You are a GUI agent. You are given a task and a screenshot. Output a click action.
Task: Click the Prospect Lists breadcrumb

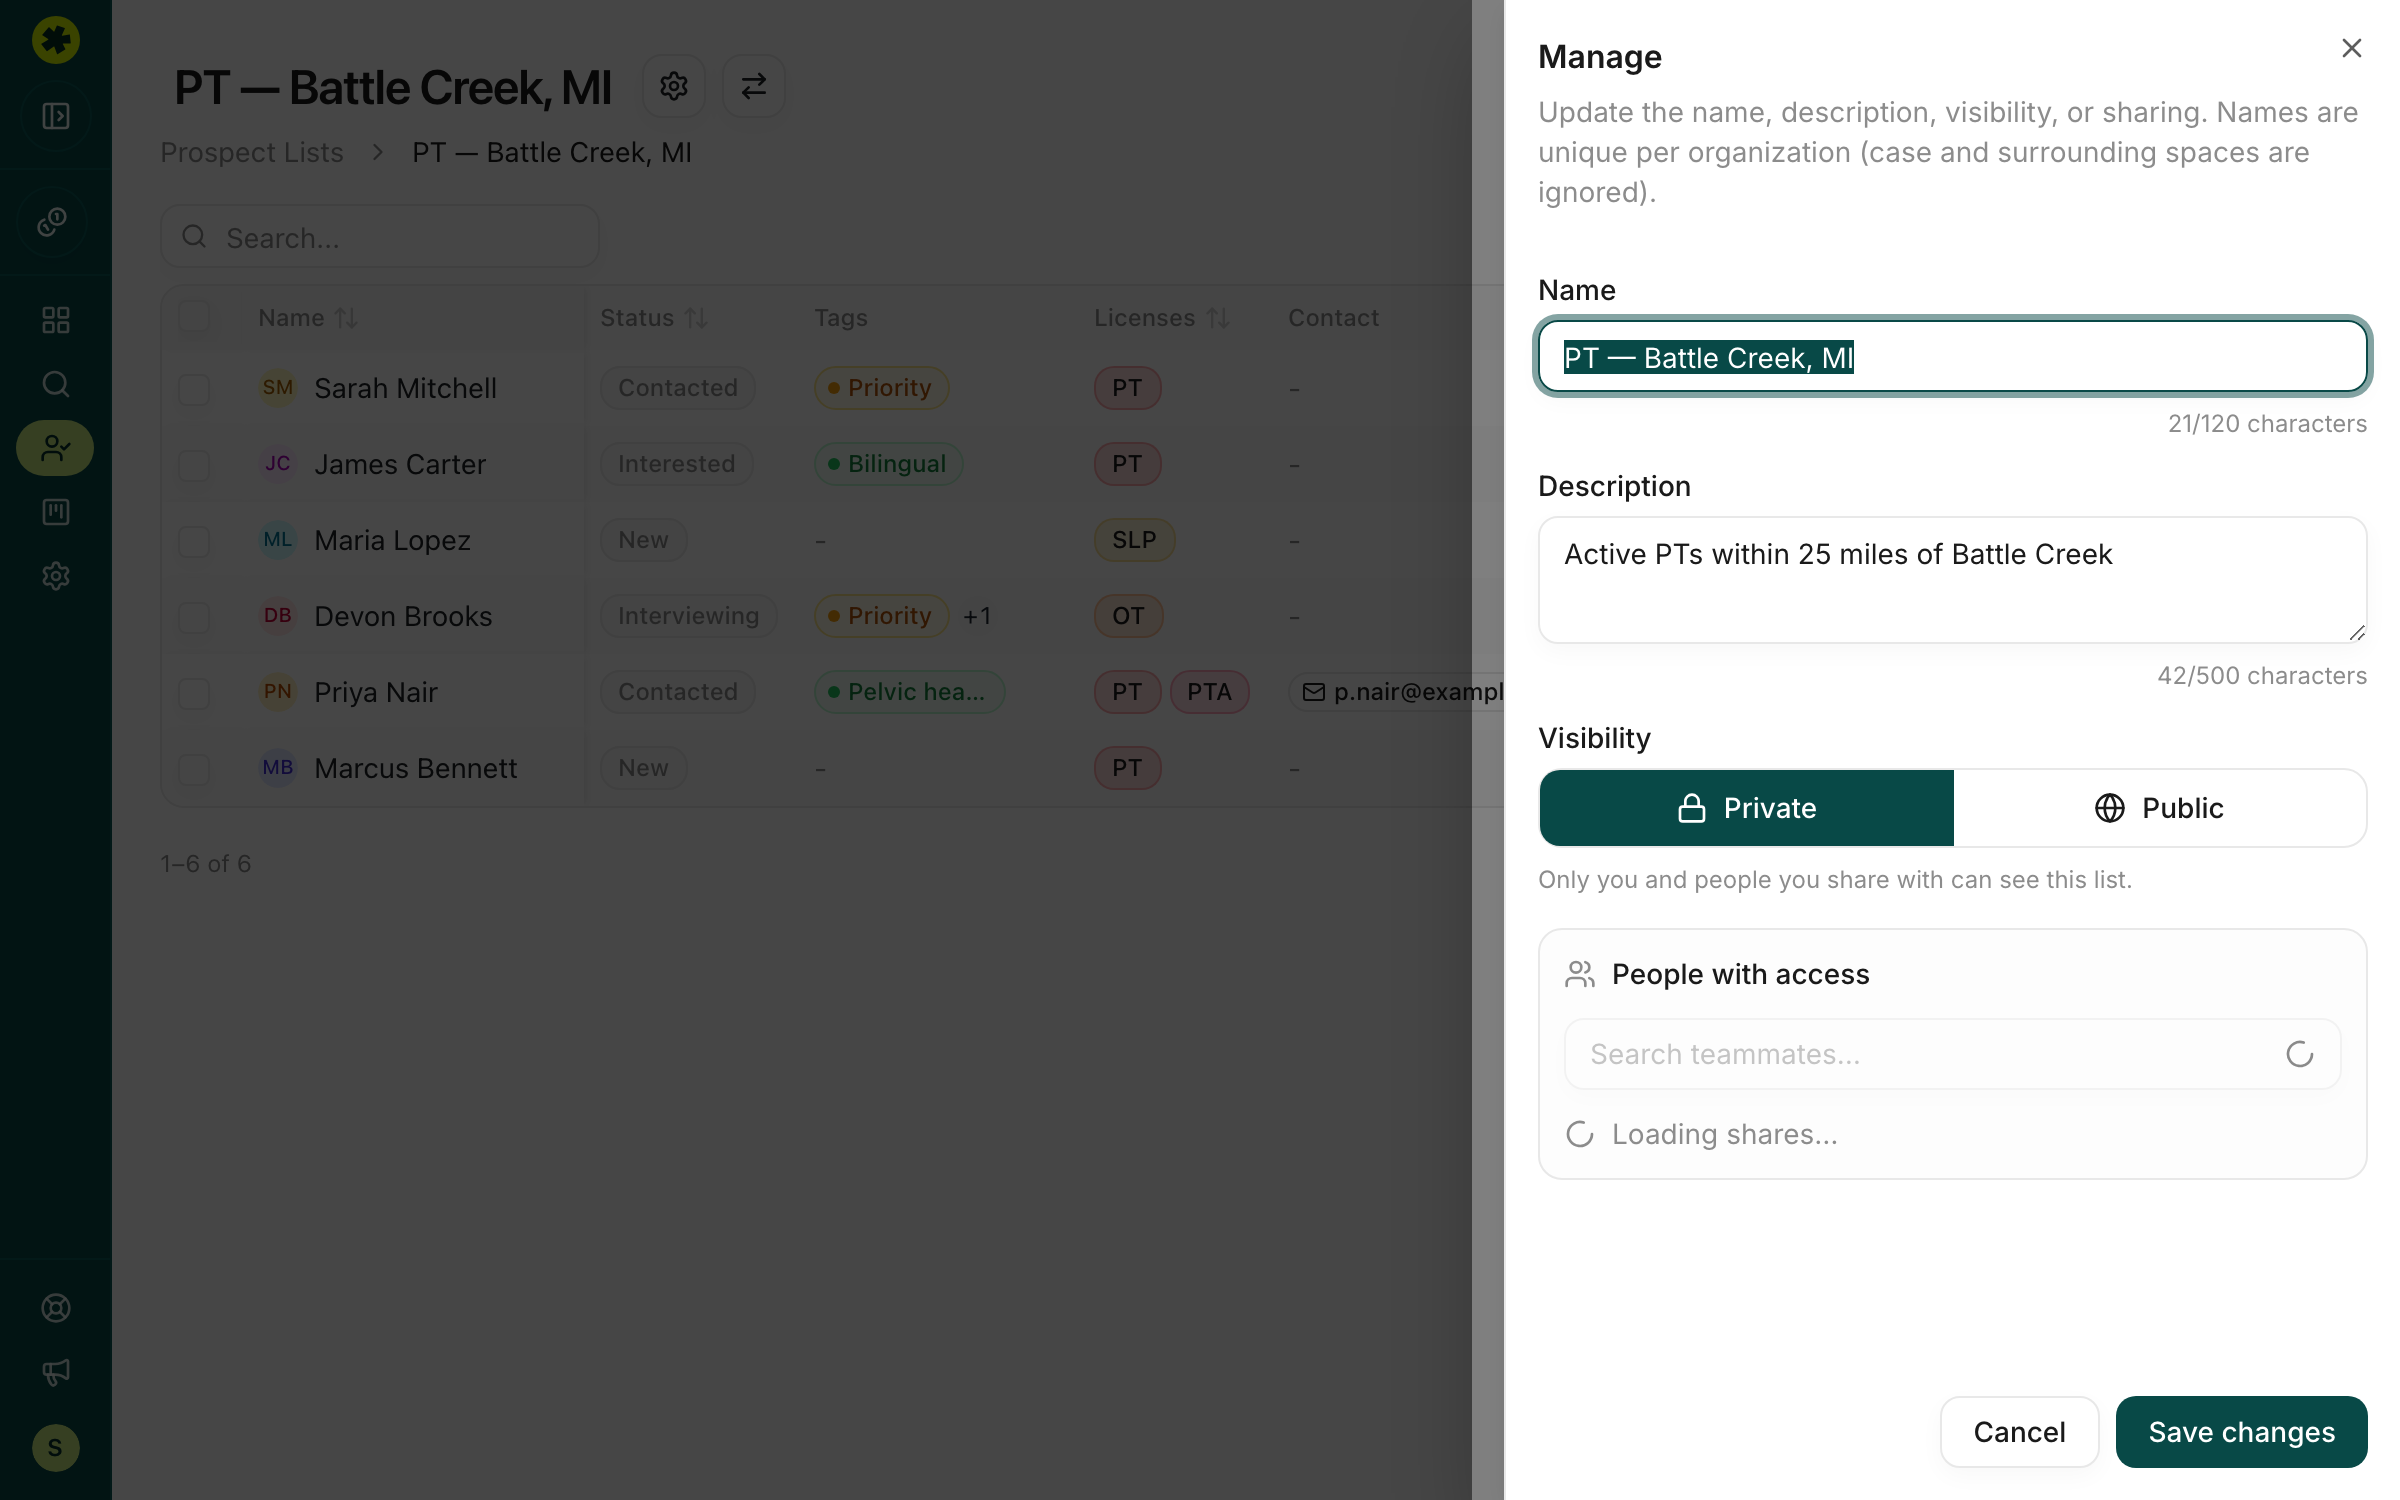coord(252,152)
